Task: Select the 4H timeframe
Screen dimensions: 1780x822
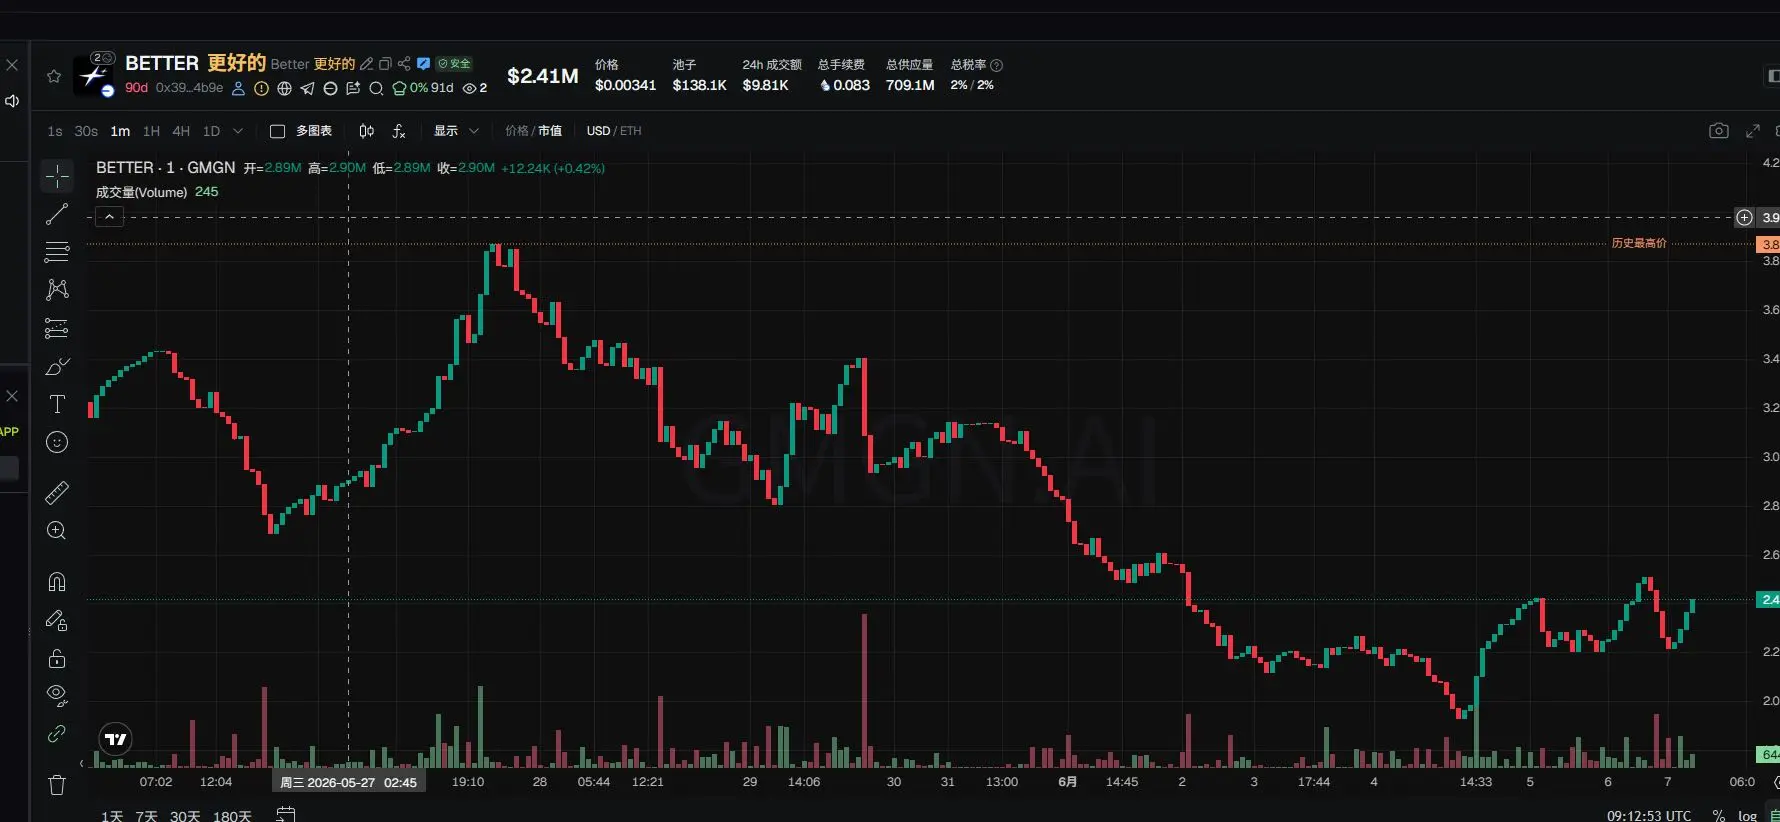Action: 181,131
